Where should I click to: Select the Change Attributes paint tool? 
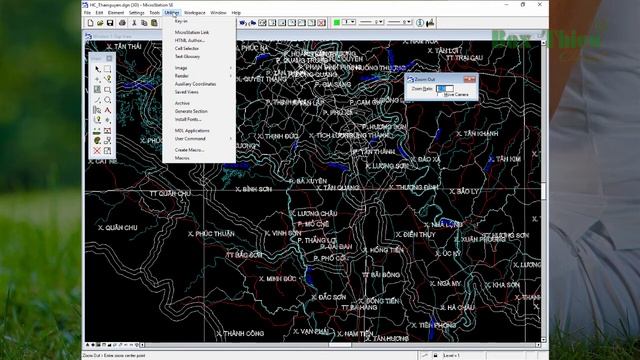click(x=97, y=140)
